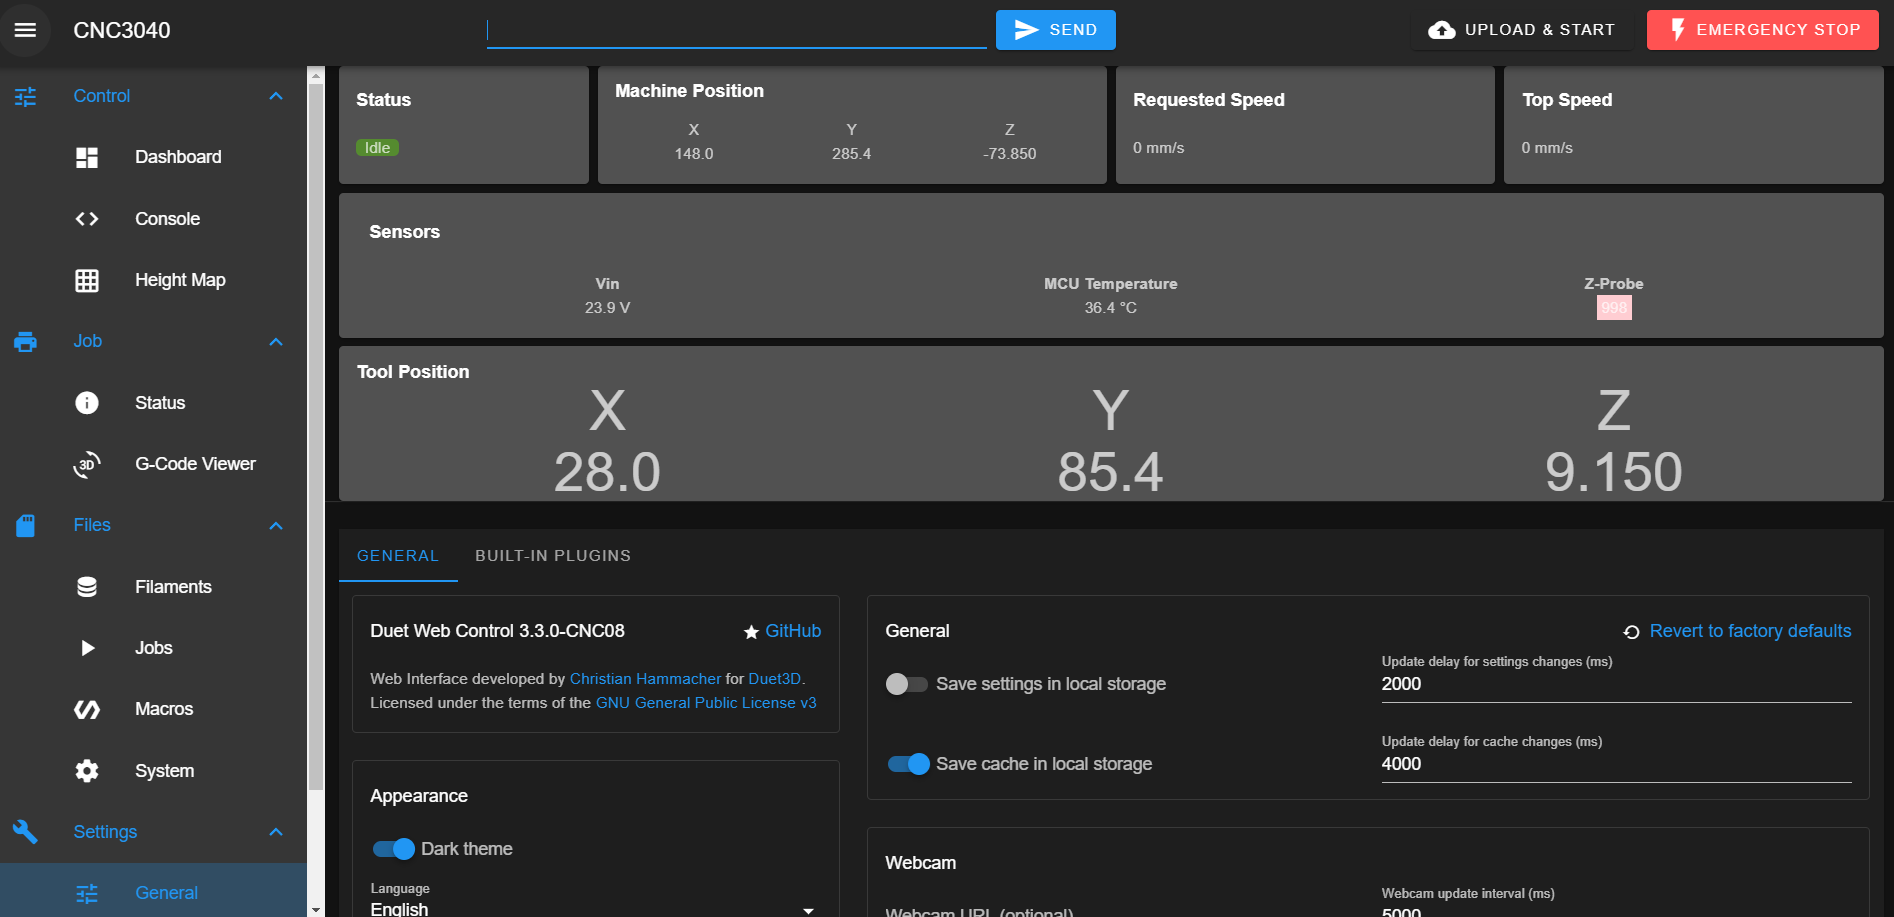
Task: Open the Christian Hammacher link
Action: point(645,679)
